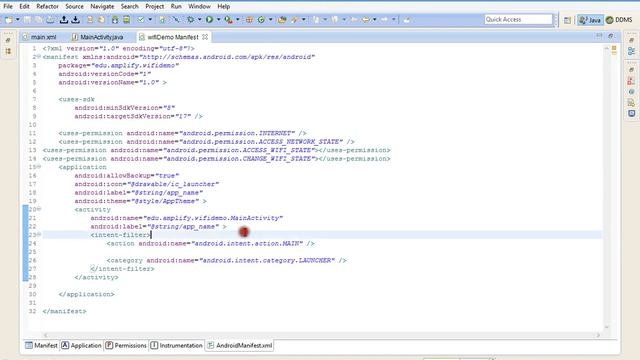This screenshot has width=640, height=360.
Task: Close the wifiDemo Manifest tab
Action: point(205,37)
